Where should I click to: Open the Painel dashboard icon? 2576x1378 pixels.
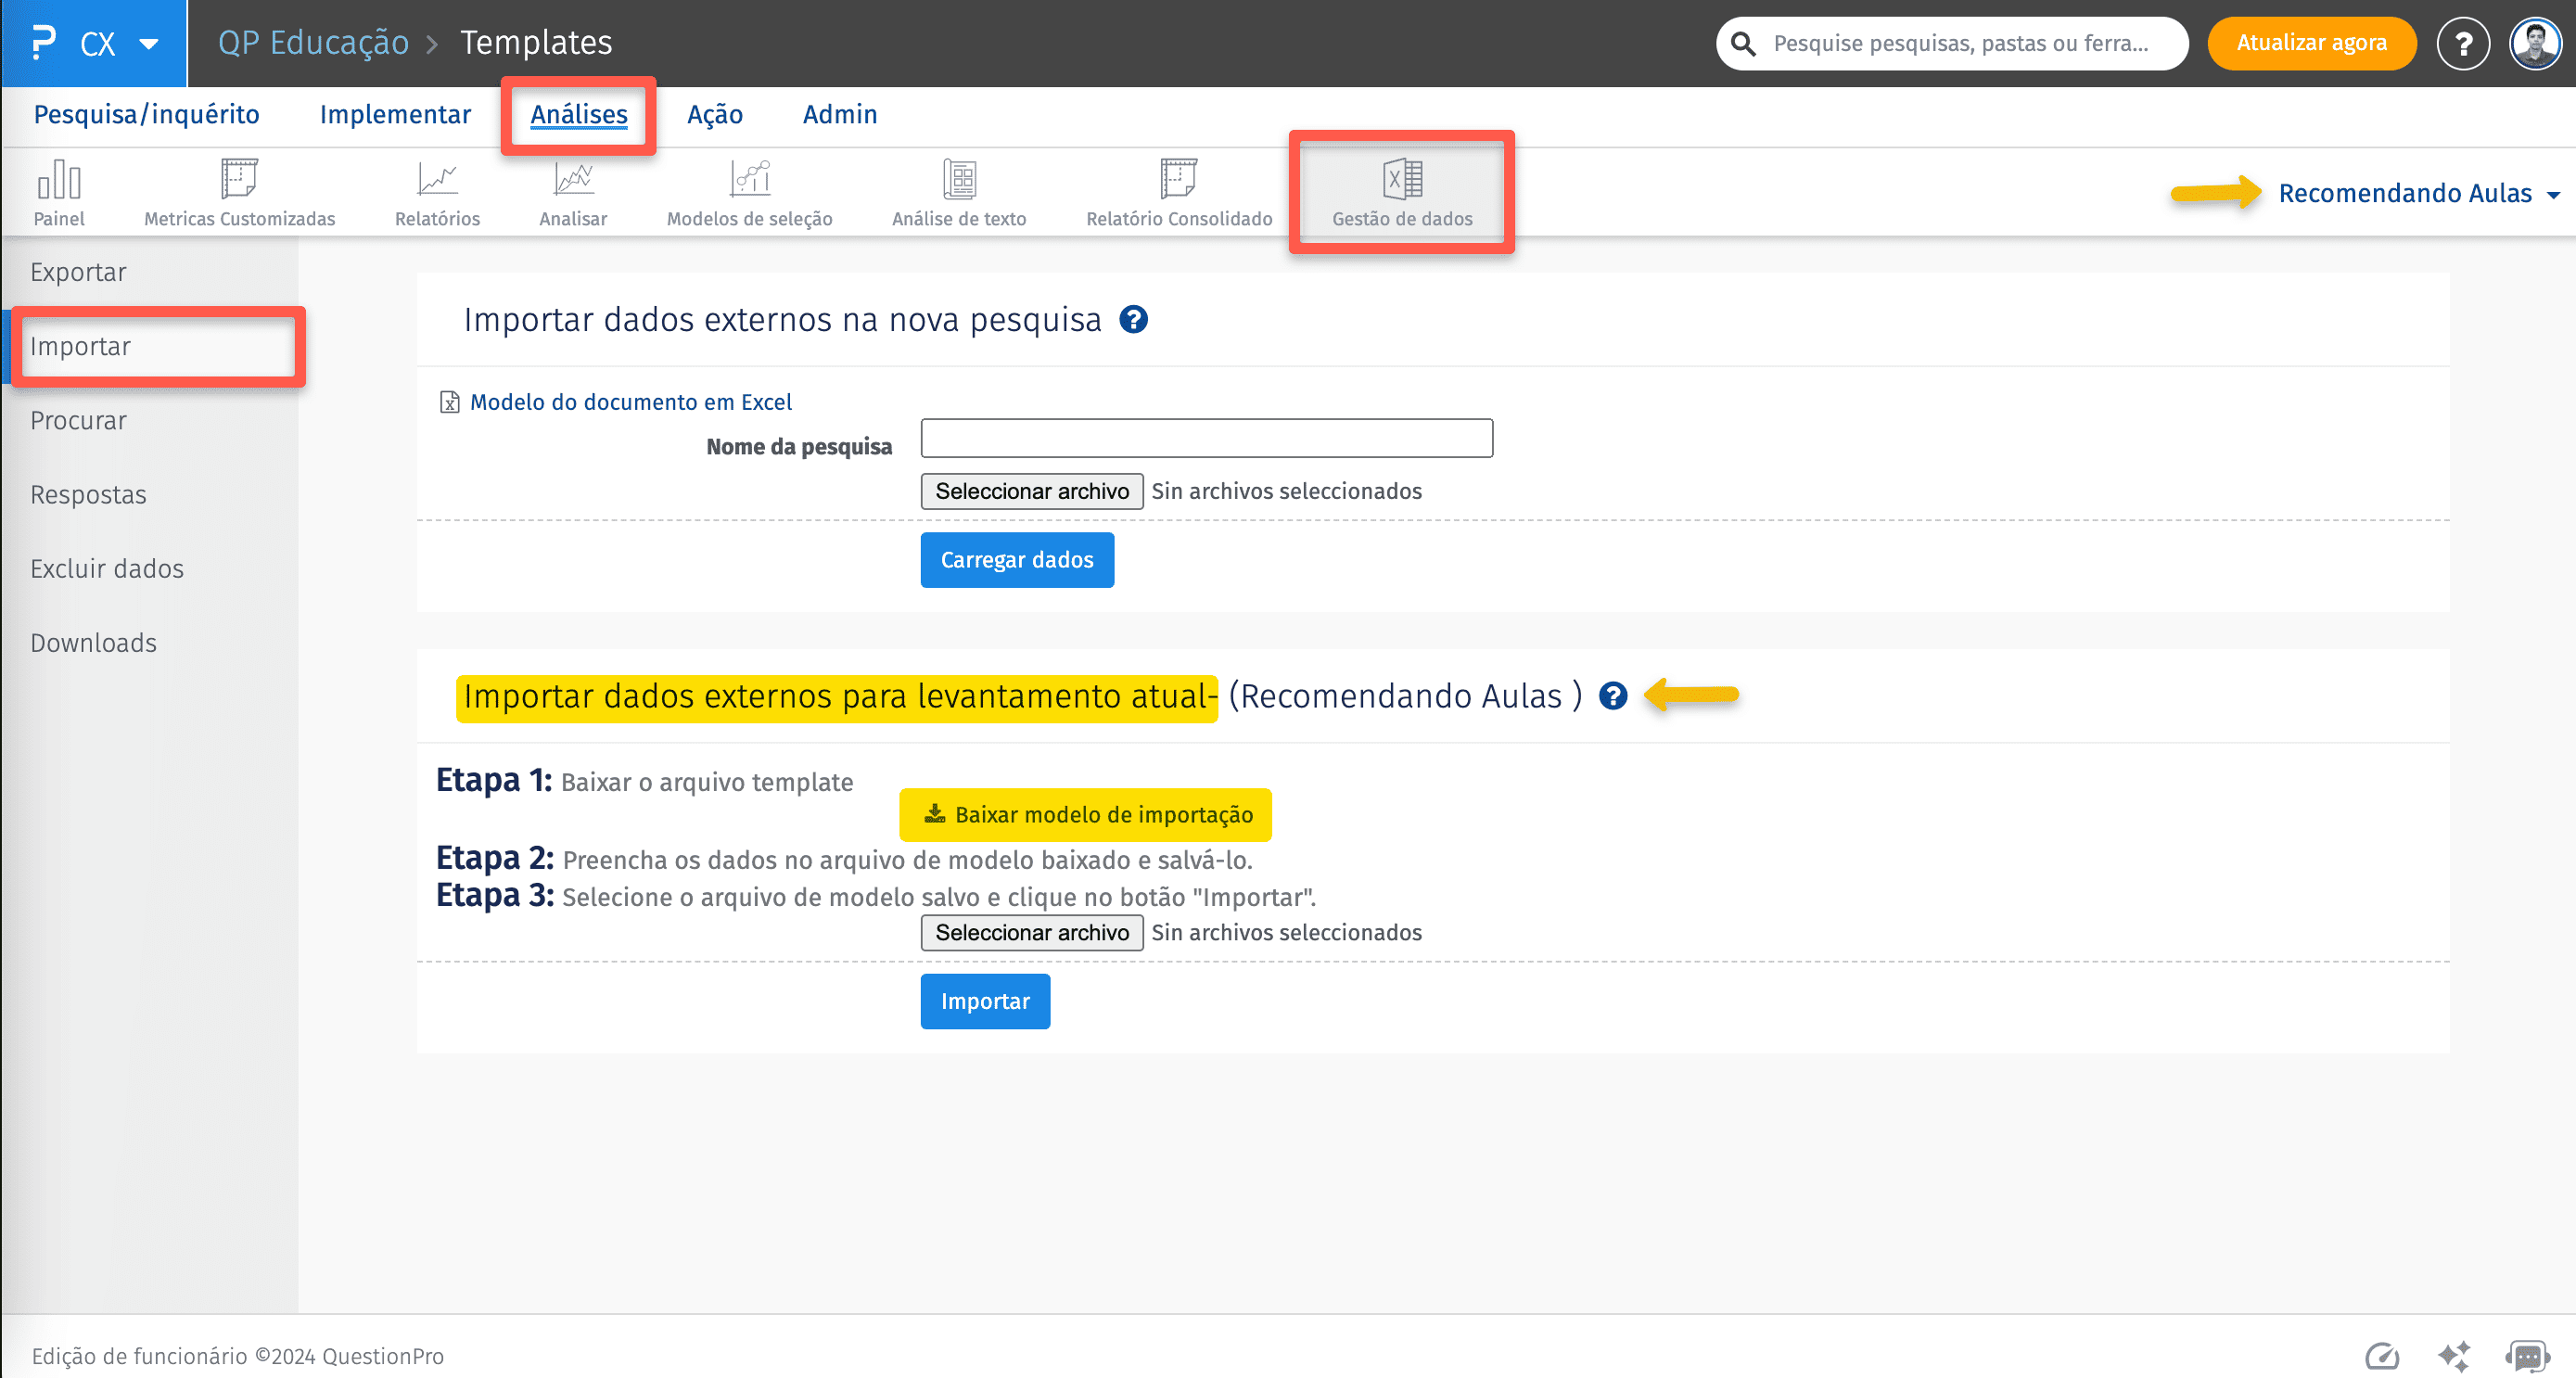pos(59,181)
